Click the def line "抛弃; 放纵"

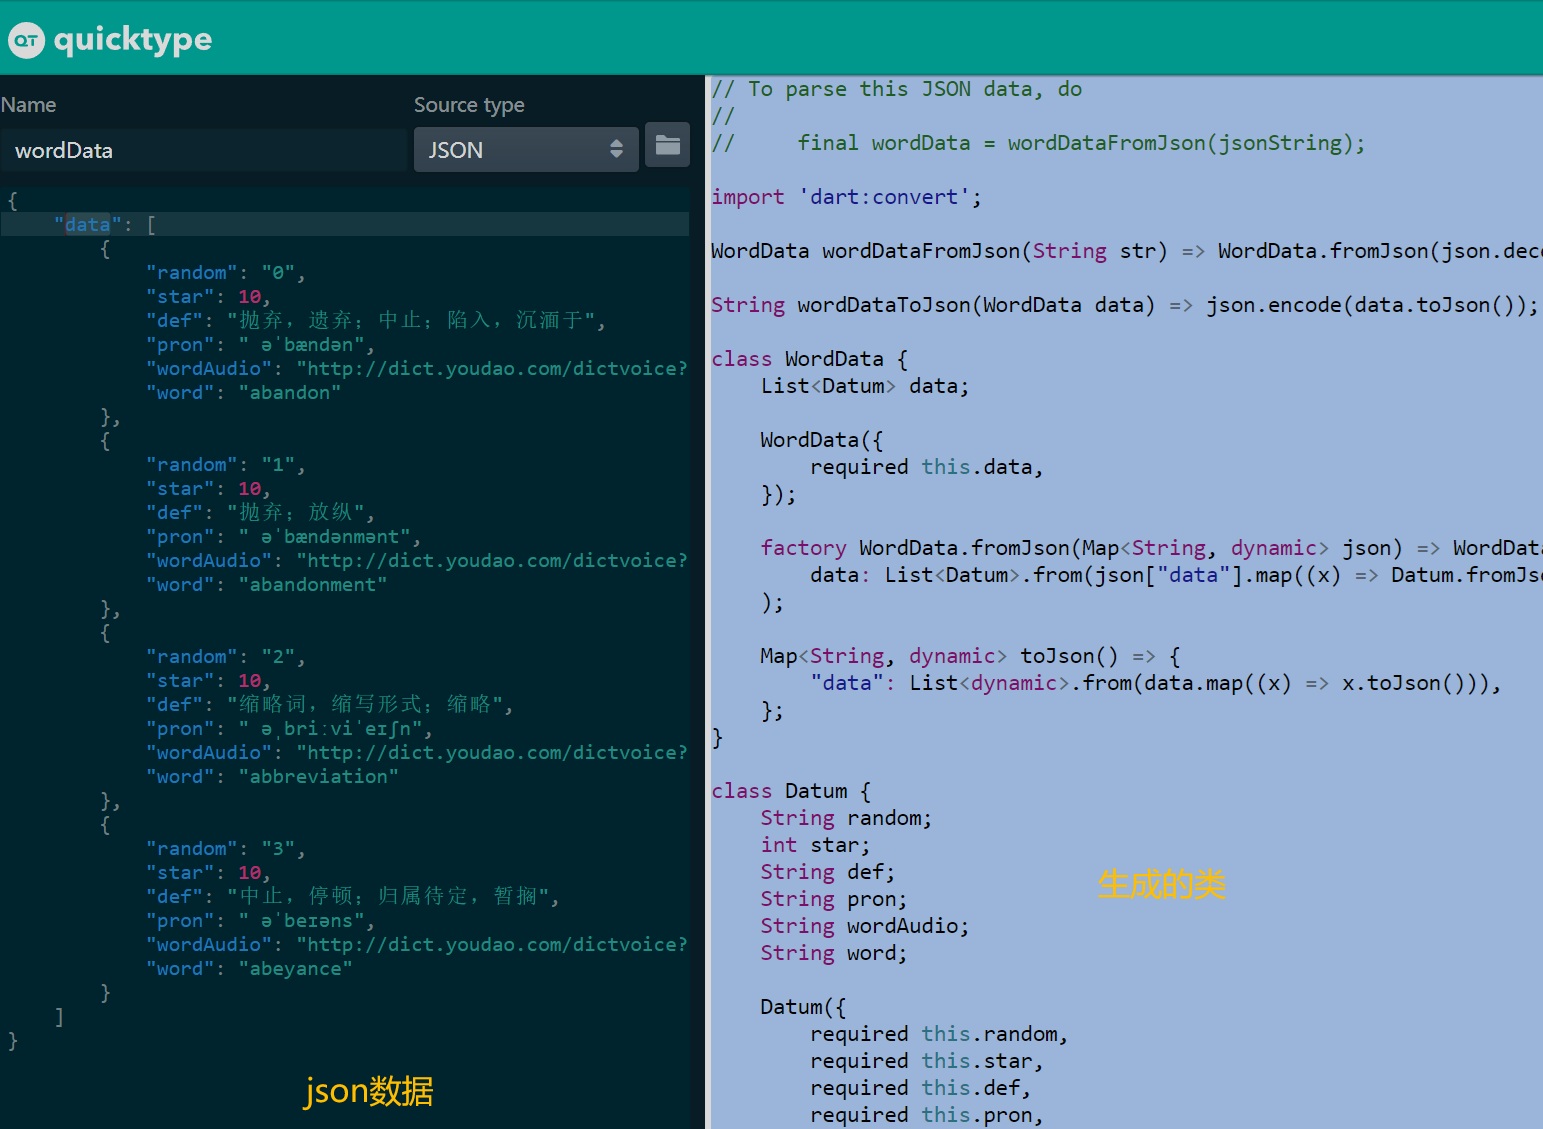(x=261, y=512)
